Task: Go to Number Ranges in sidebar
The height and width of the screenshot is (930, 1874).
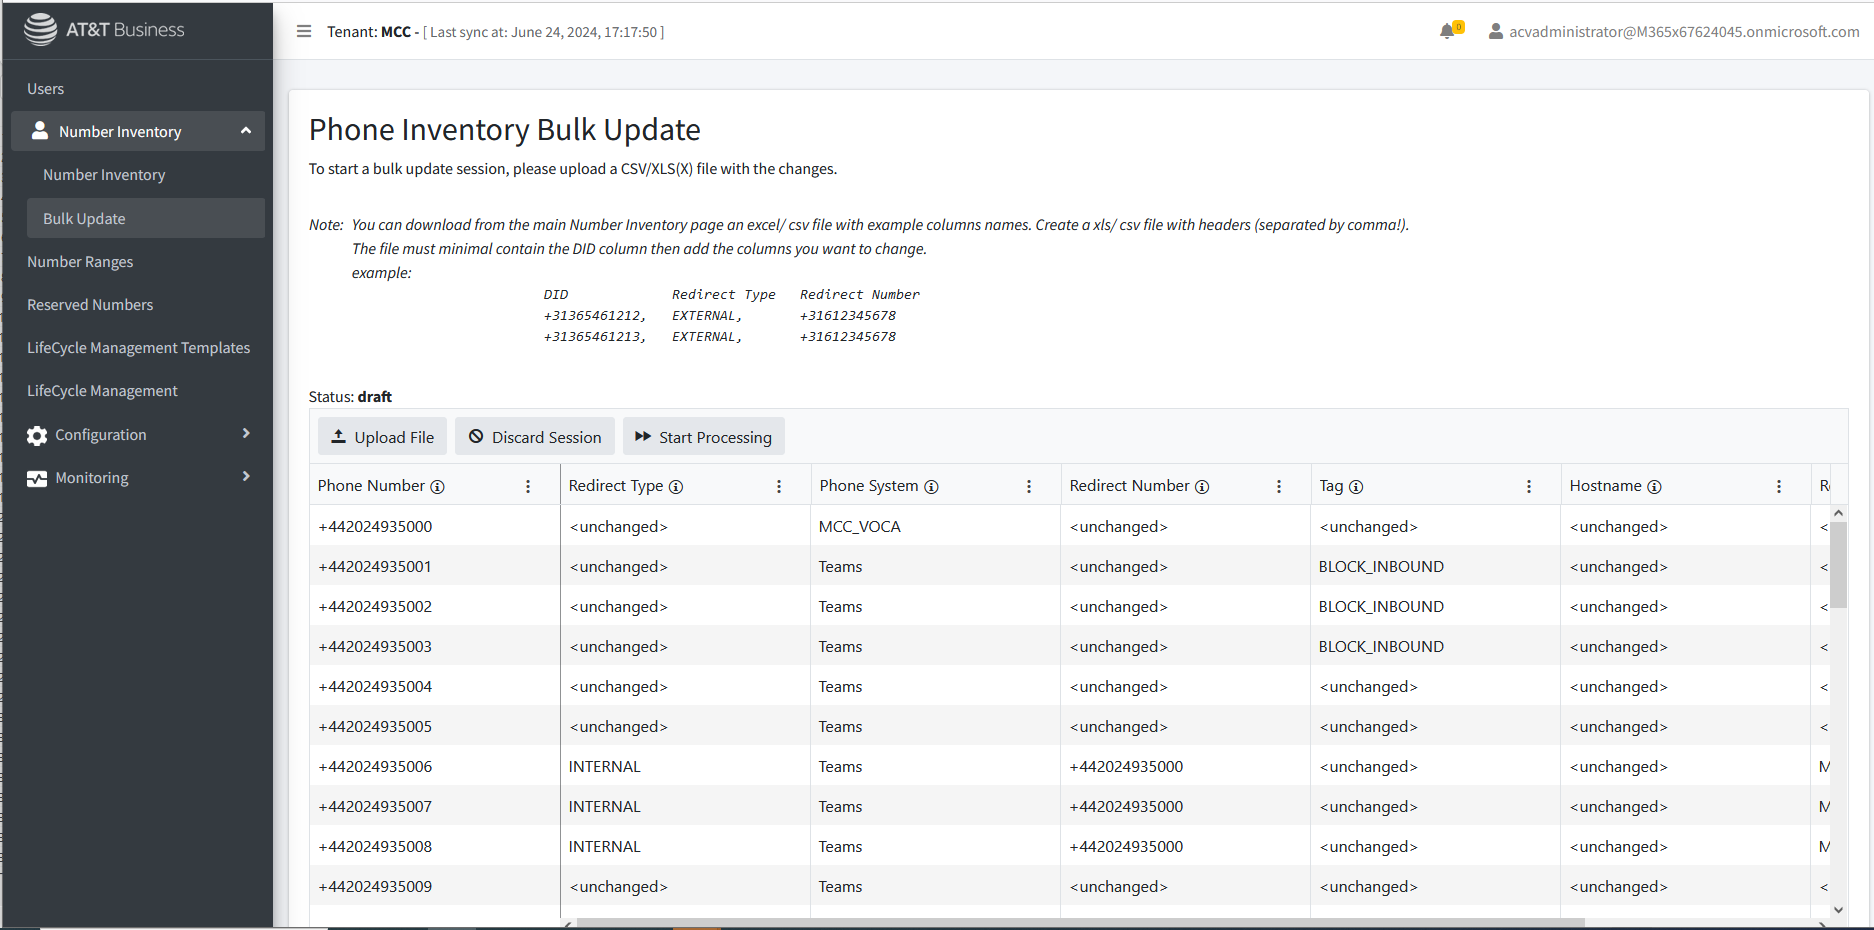Action: click(x=80, y=262)
